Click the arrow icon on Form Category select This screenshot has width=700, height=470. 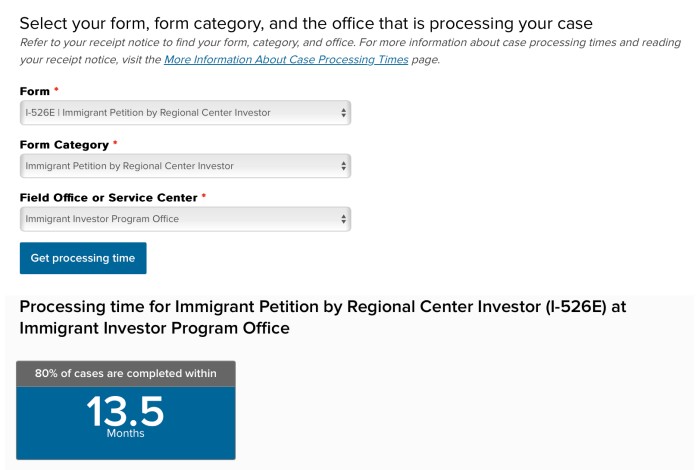tap(344, 166)
